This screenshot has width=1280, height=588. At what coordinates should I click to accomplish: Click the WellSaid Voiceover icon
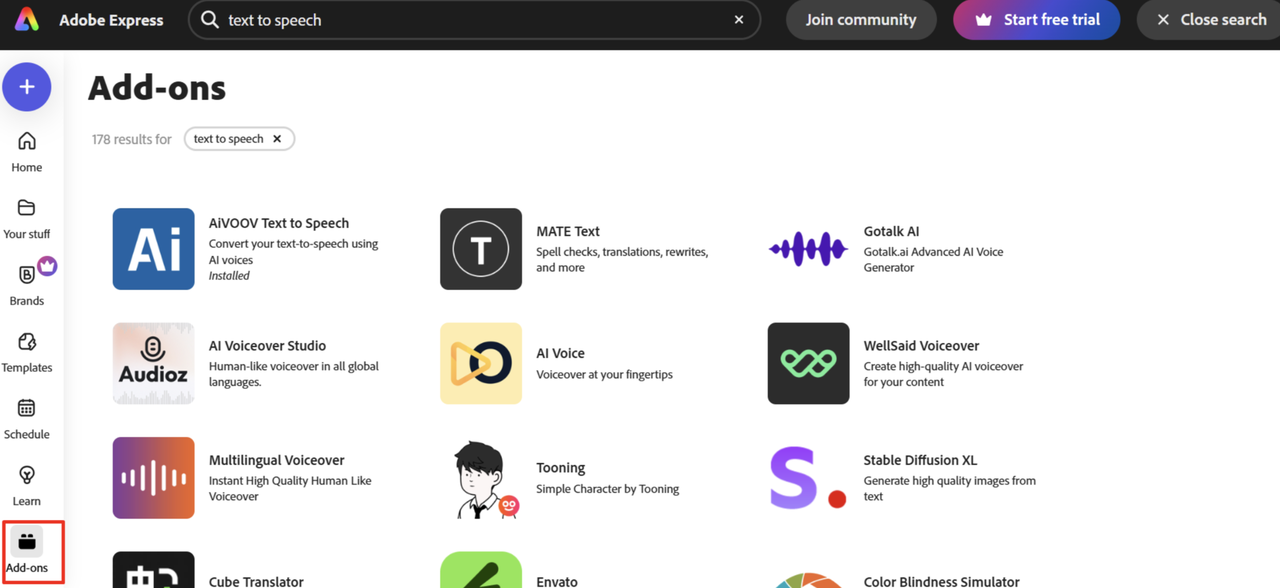click(x=808, y=363)
